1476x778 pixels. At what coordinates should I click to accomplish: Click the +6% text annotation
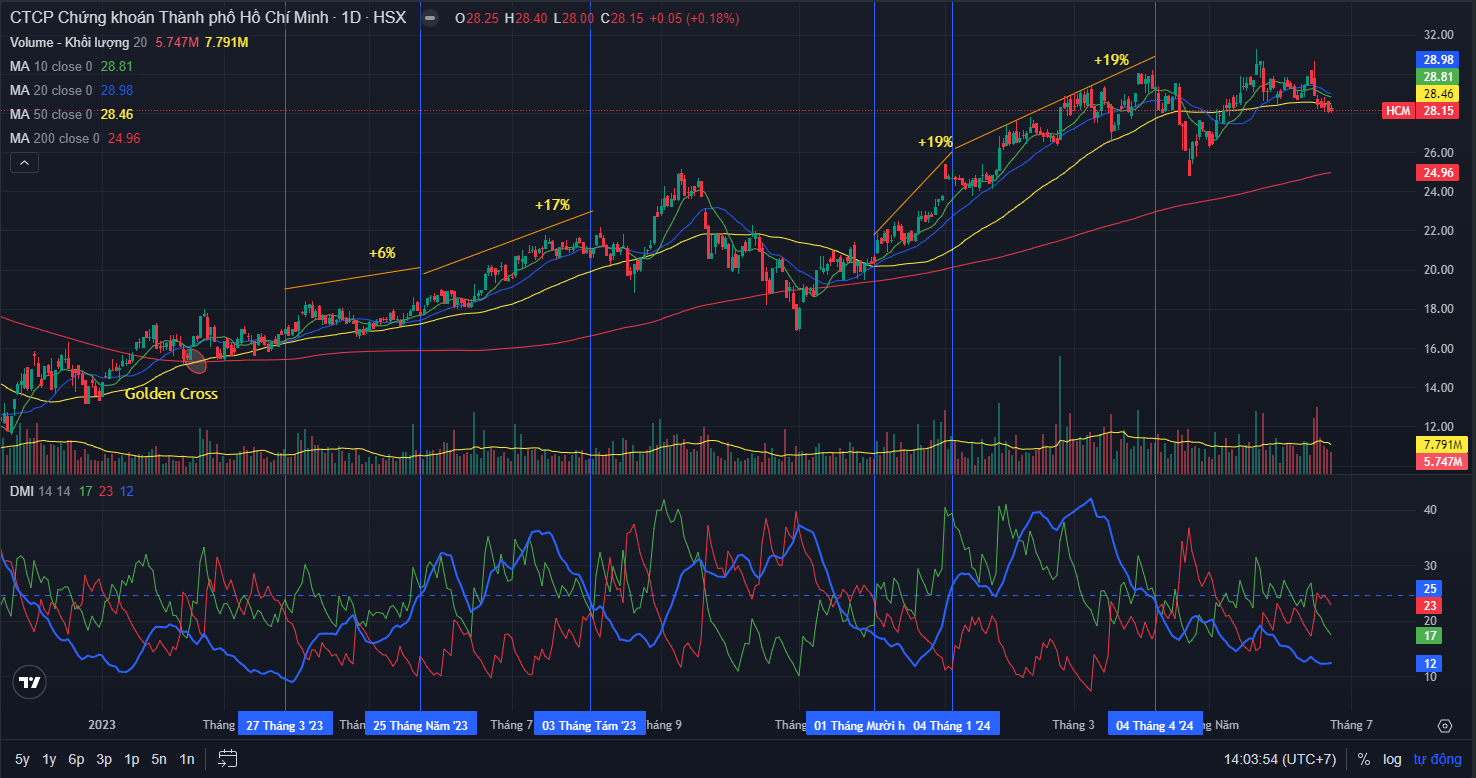tap(382, 253)
